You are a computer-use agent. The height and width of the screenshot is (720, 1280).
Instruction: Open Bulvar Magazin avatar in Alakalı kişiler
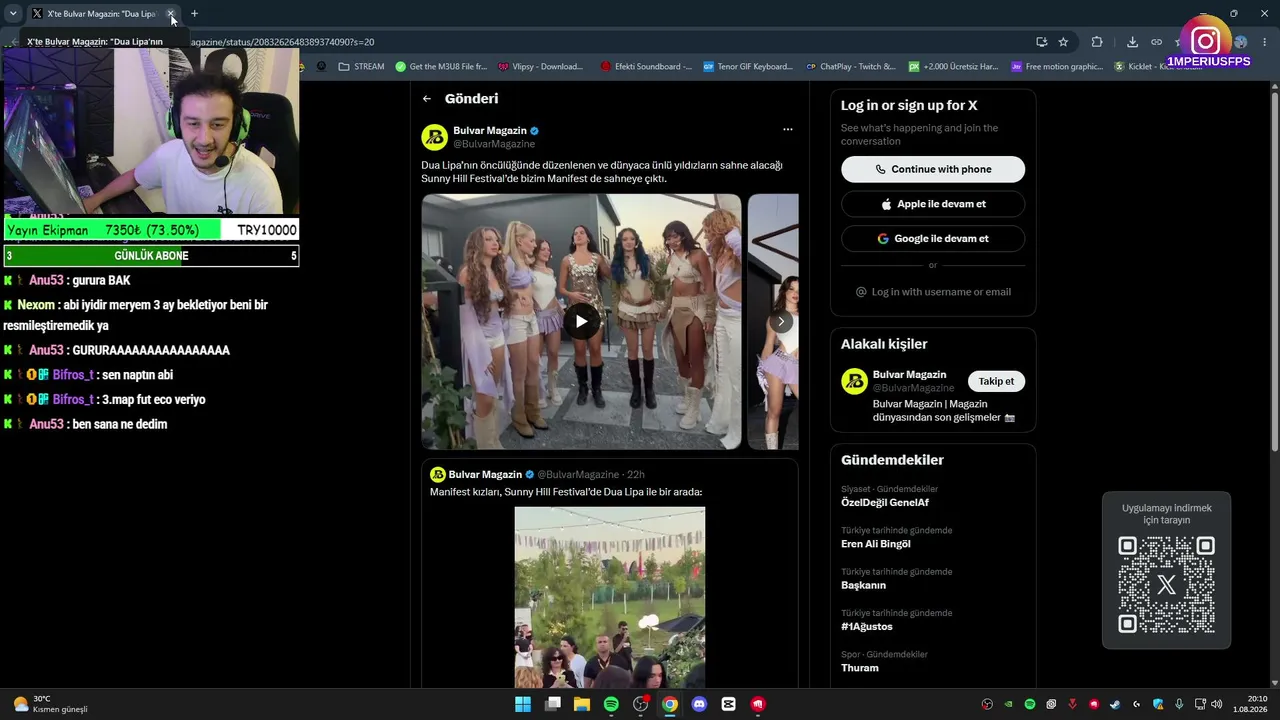tap(854, 381)
